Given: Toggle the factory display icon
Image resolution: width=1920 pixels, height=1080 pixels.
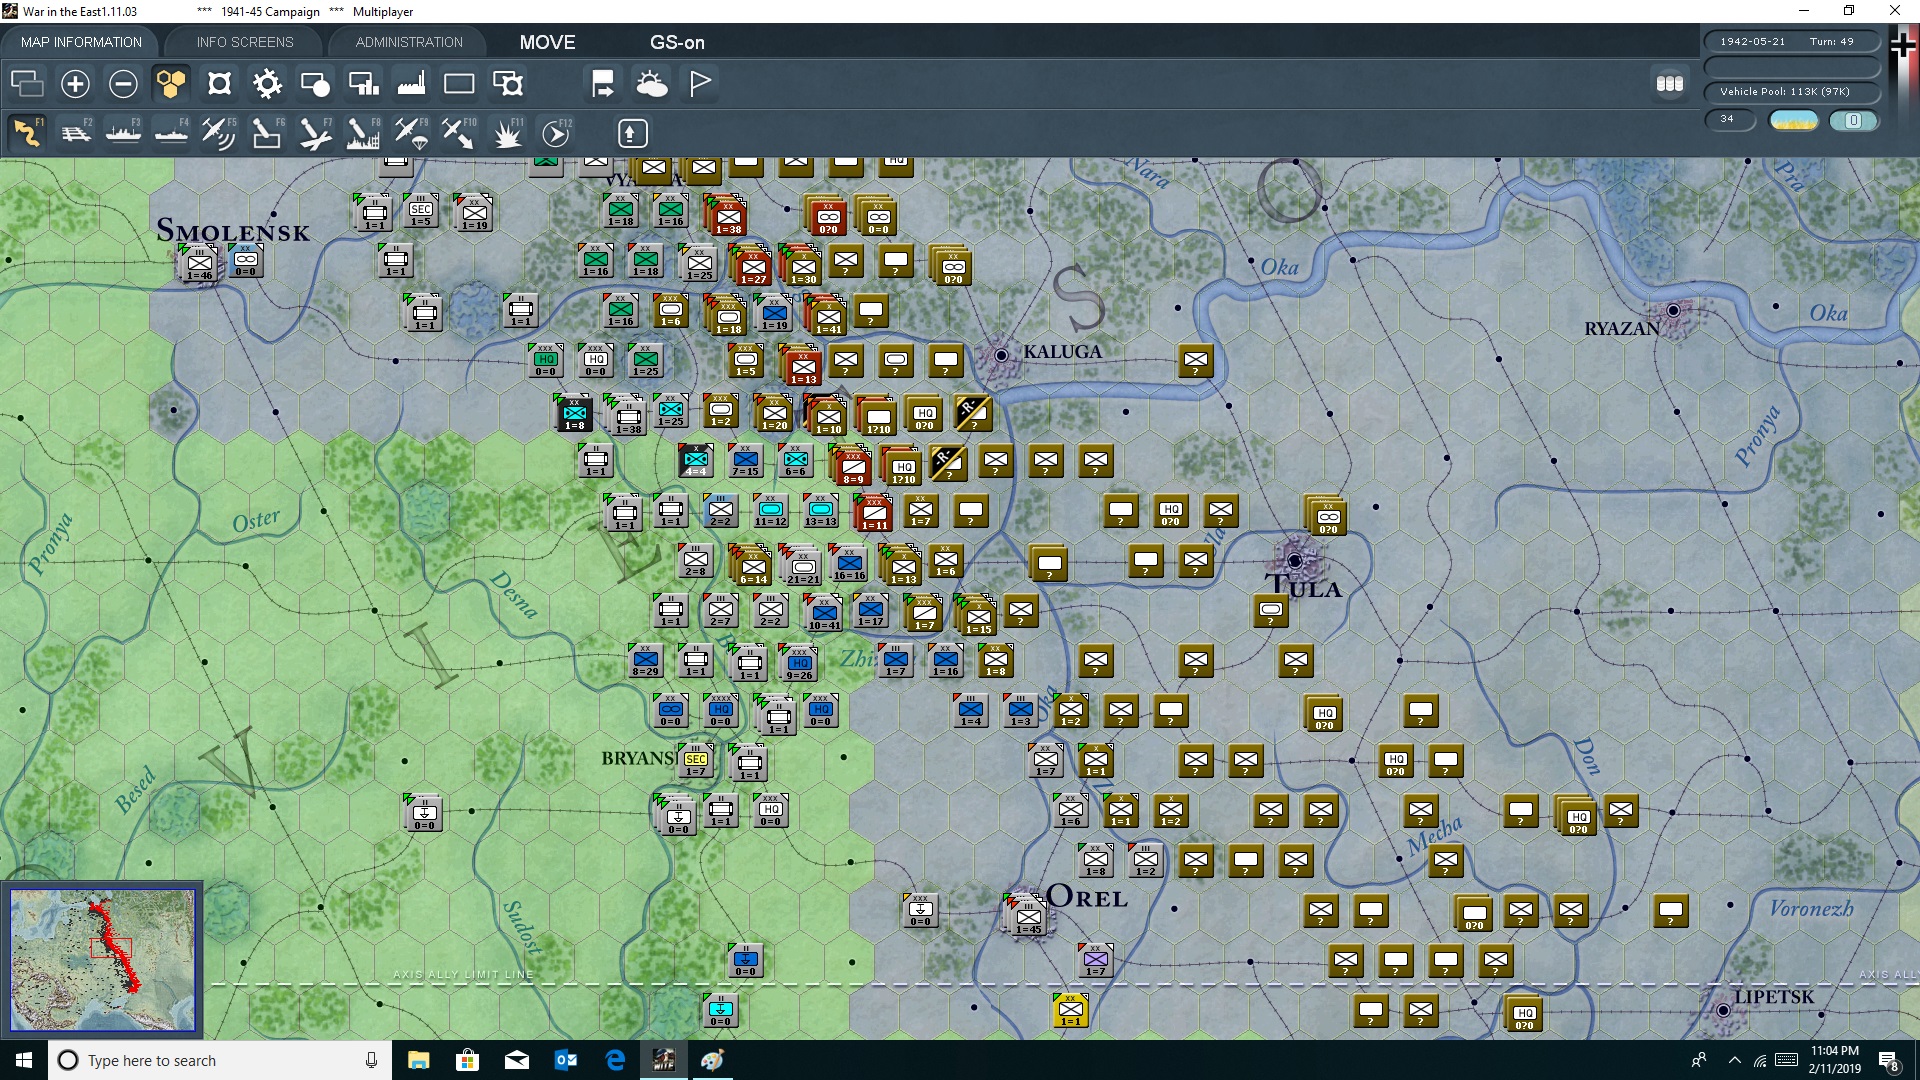Looking at the screenshot, I should (x=411, y=84).
